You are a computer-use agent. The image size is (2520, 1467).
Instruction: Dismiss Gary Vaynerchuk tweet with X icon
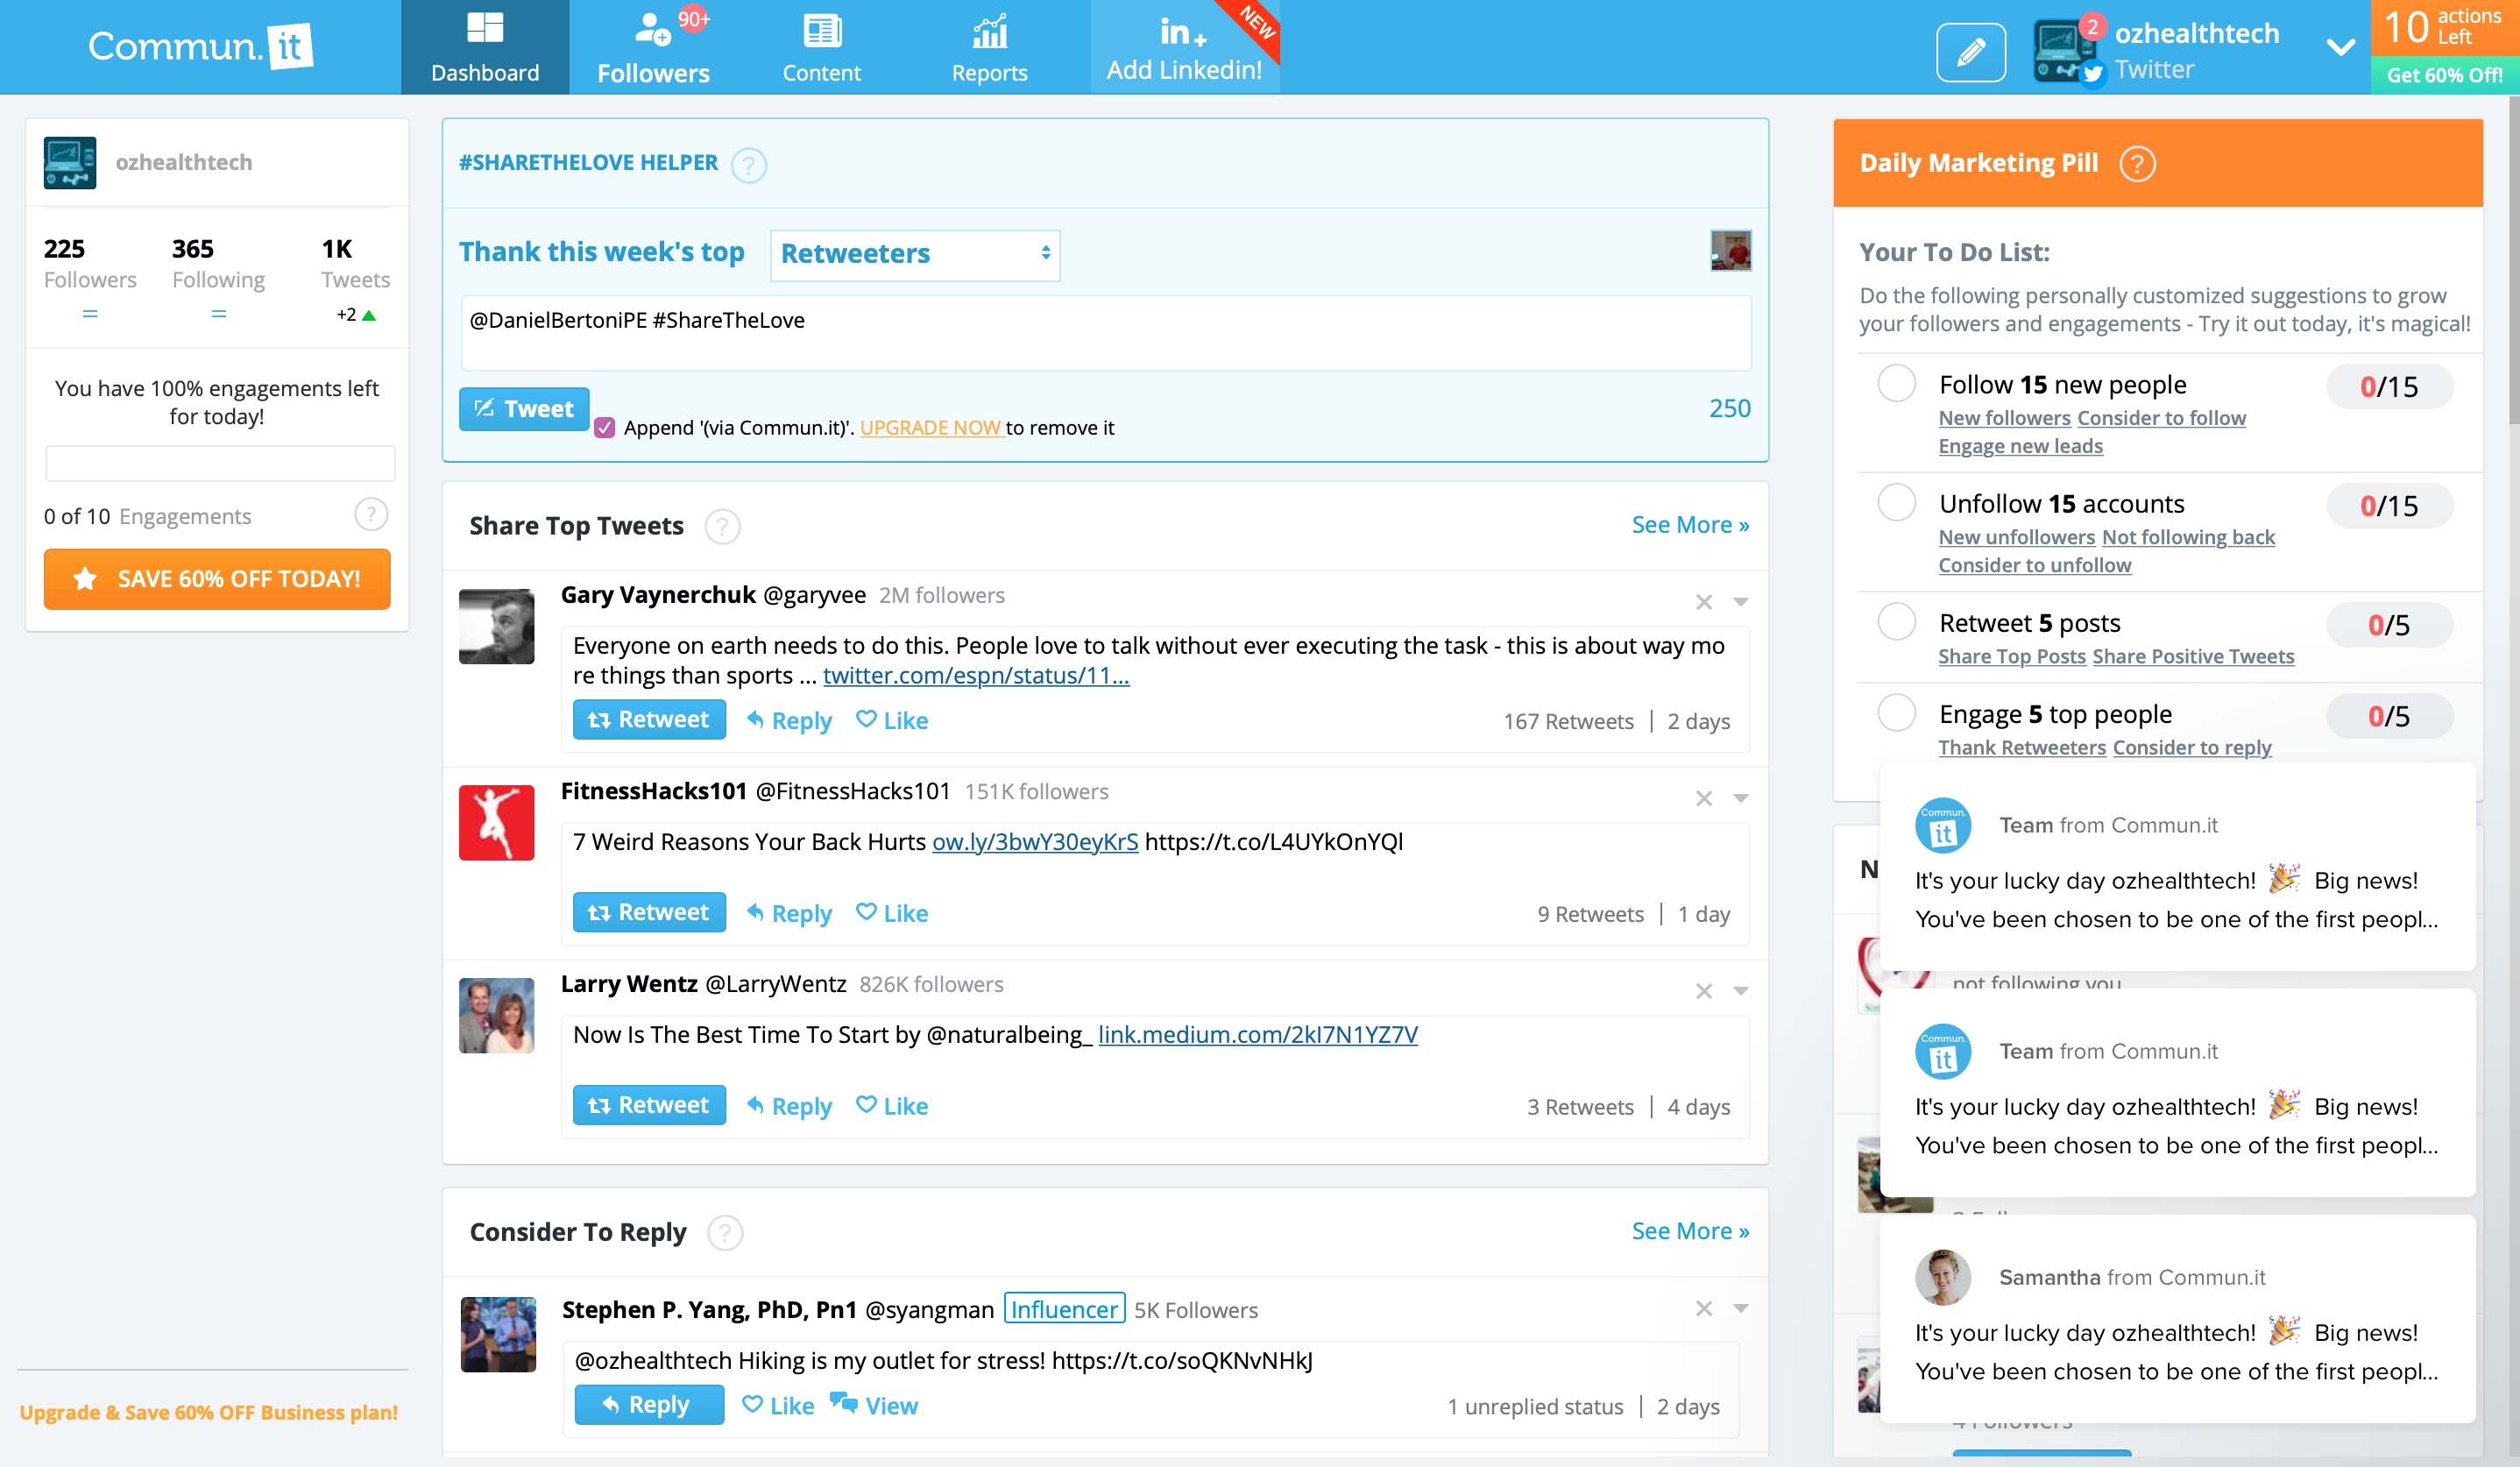[1704, 602]
